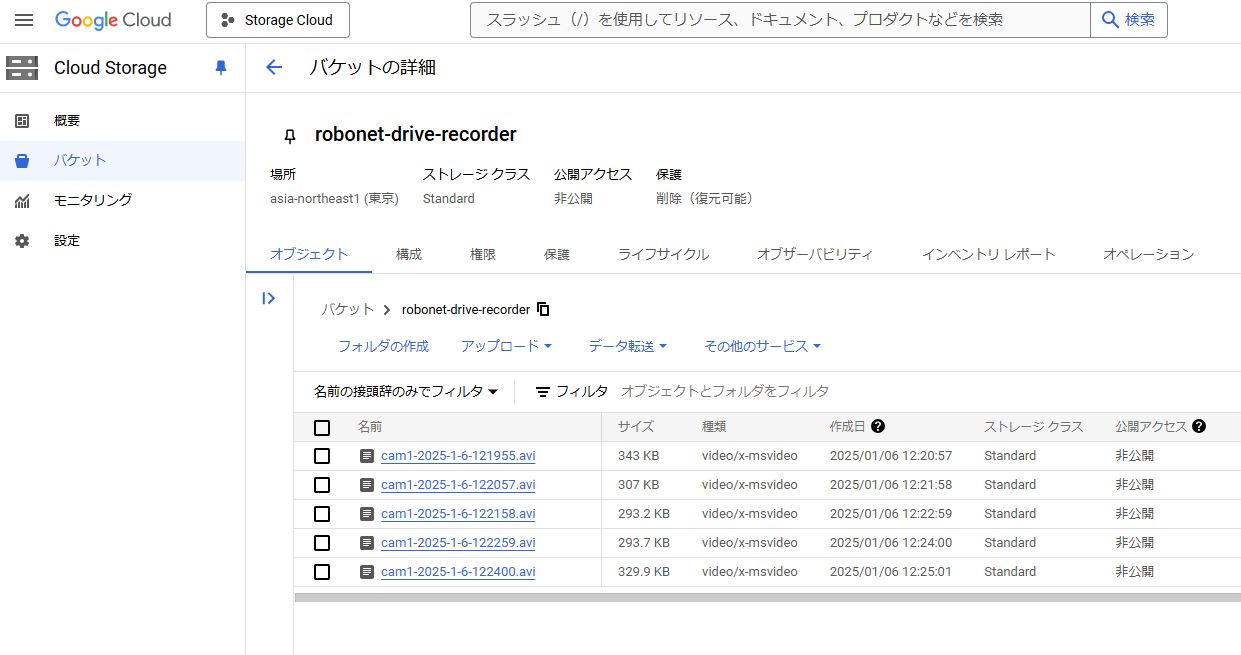Click the バケット bucket sidebar icon
Screen dimensions: 1241x655
pyautogui.click(x=22, y=160)
